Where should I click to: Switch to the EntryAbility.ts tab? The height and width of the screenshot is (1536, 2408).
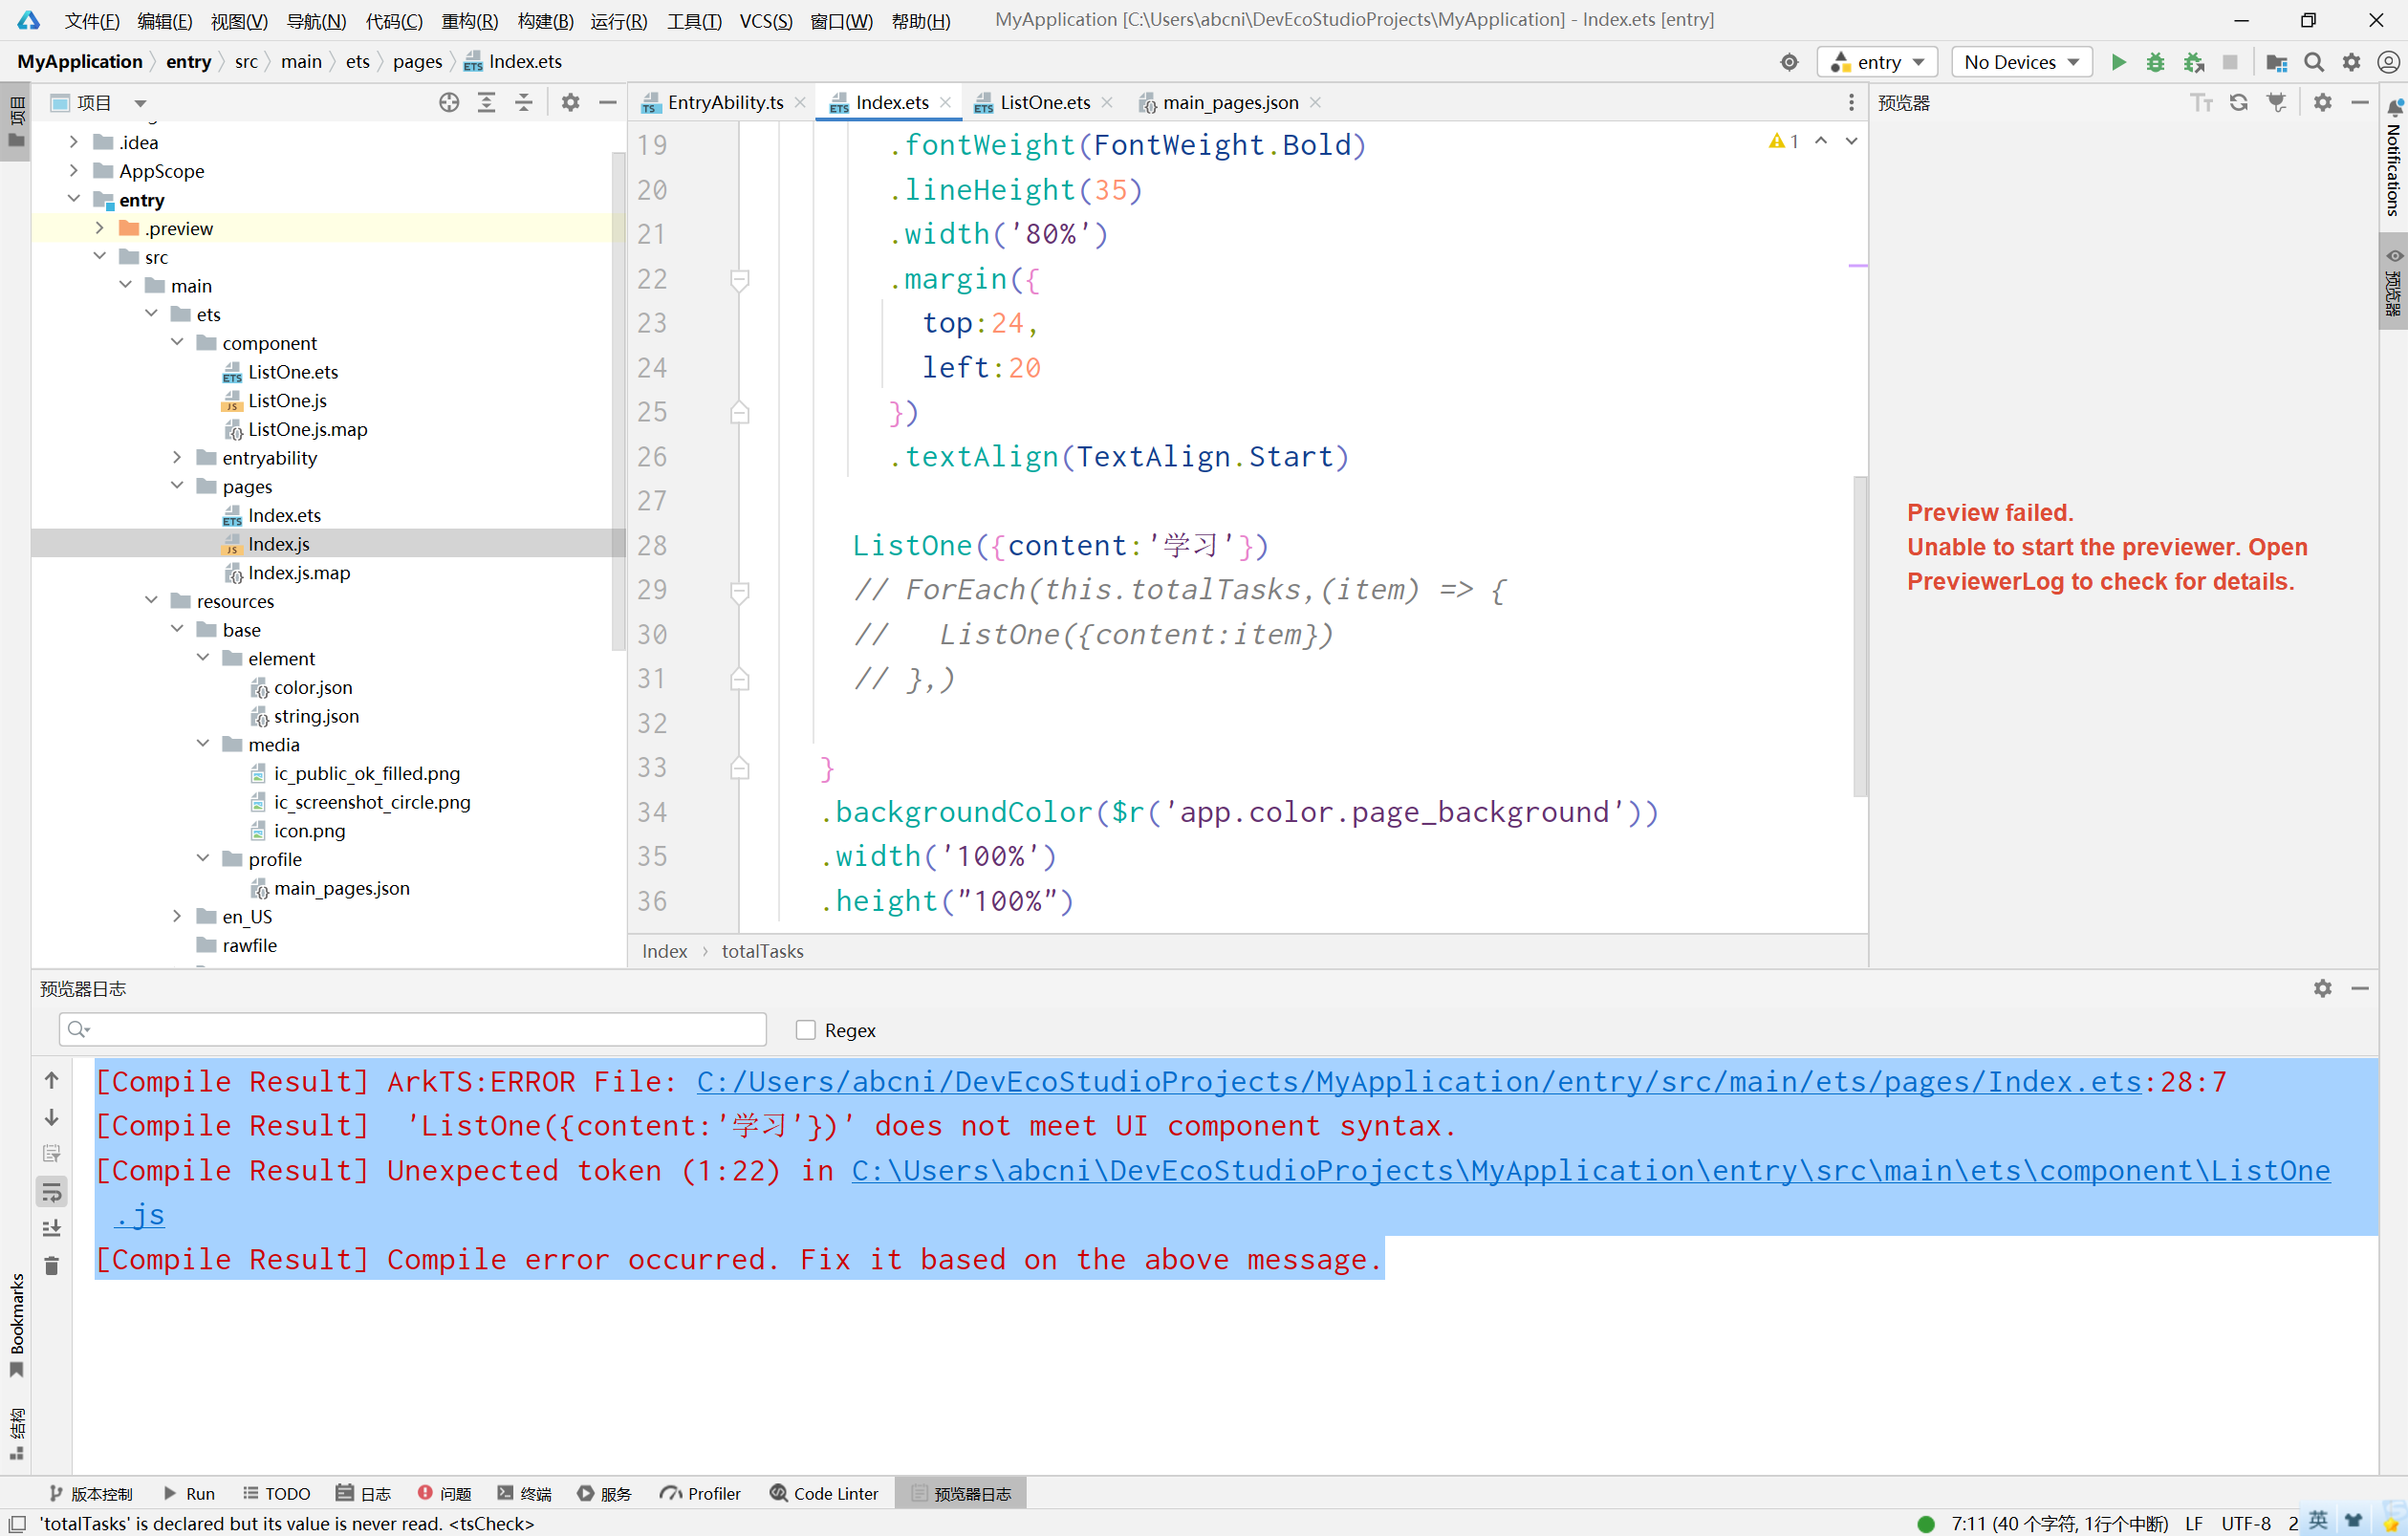click(x=725, y=102)
